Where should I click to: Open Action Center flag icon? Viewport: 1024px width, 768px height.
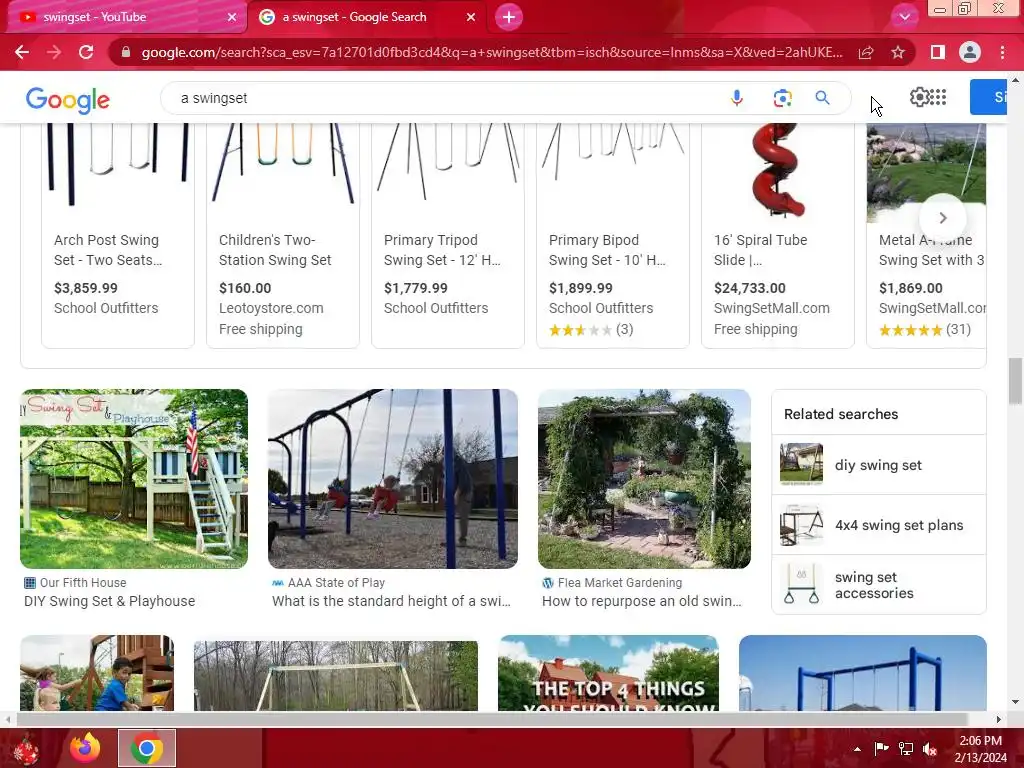(881, 748)
